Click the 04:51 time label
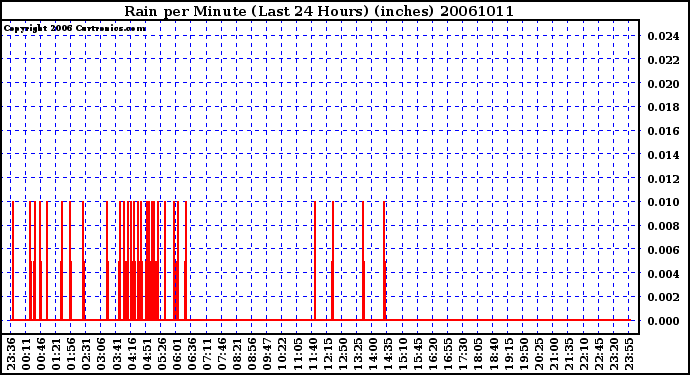The height and width of the screenshot is (375, 690). click(x=147, y=354)
